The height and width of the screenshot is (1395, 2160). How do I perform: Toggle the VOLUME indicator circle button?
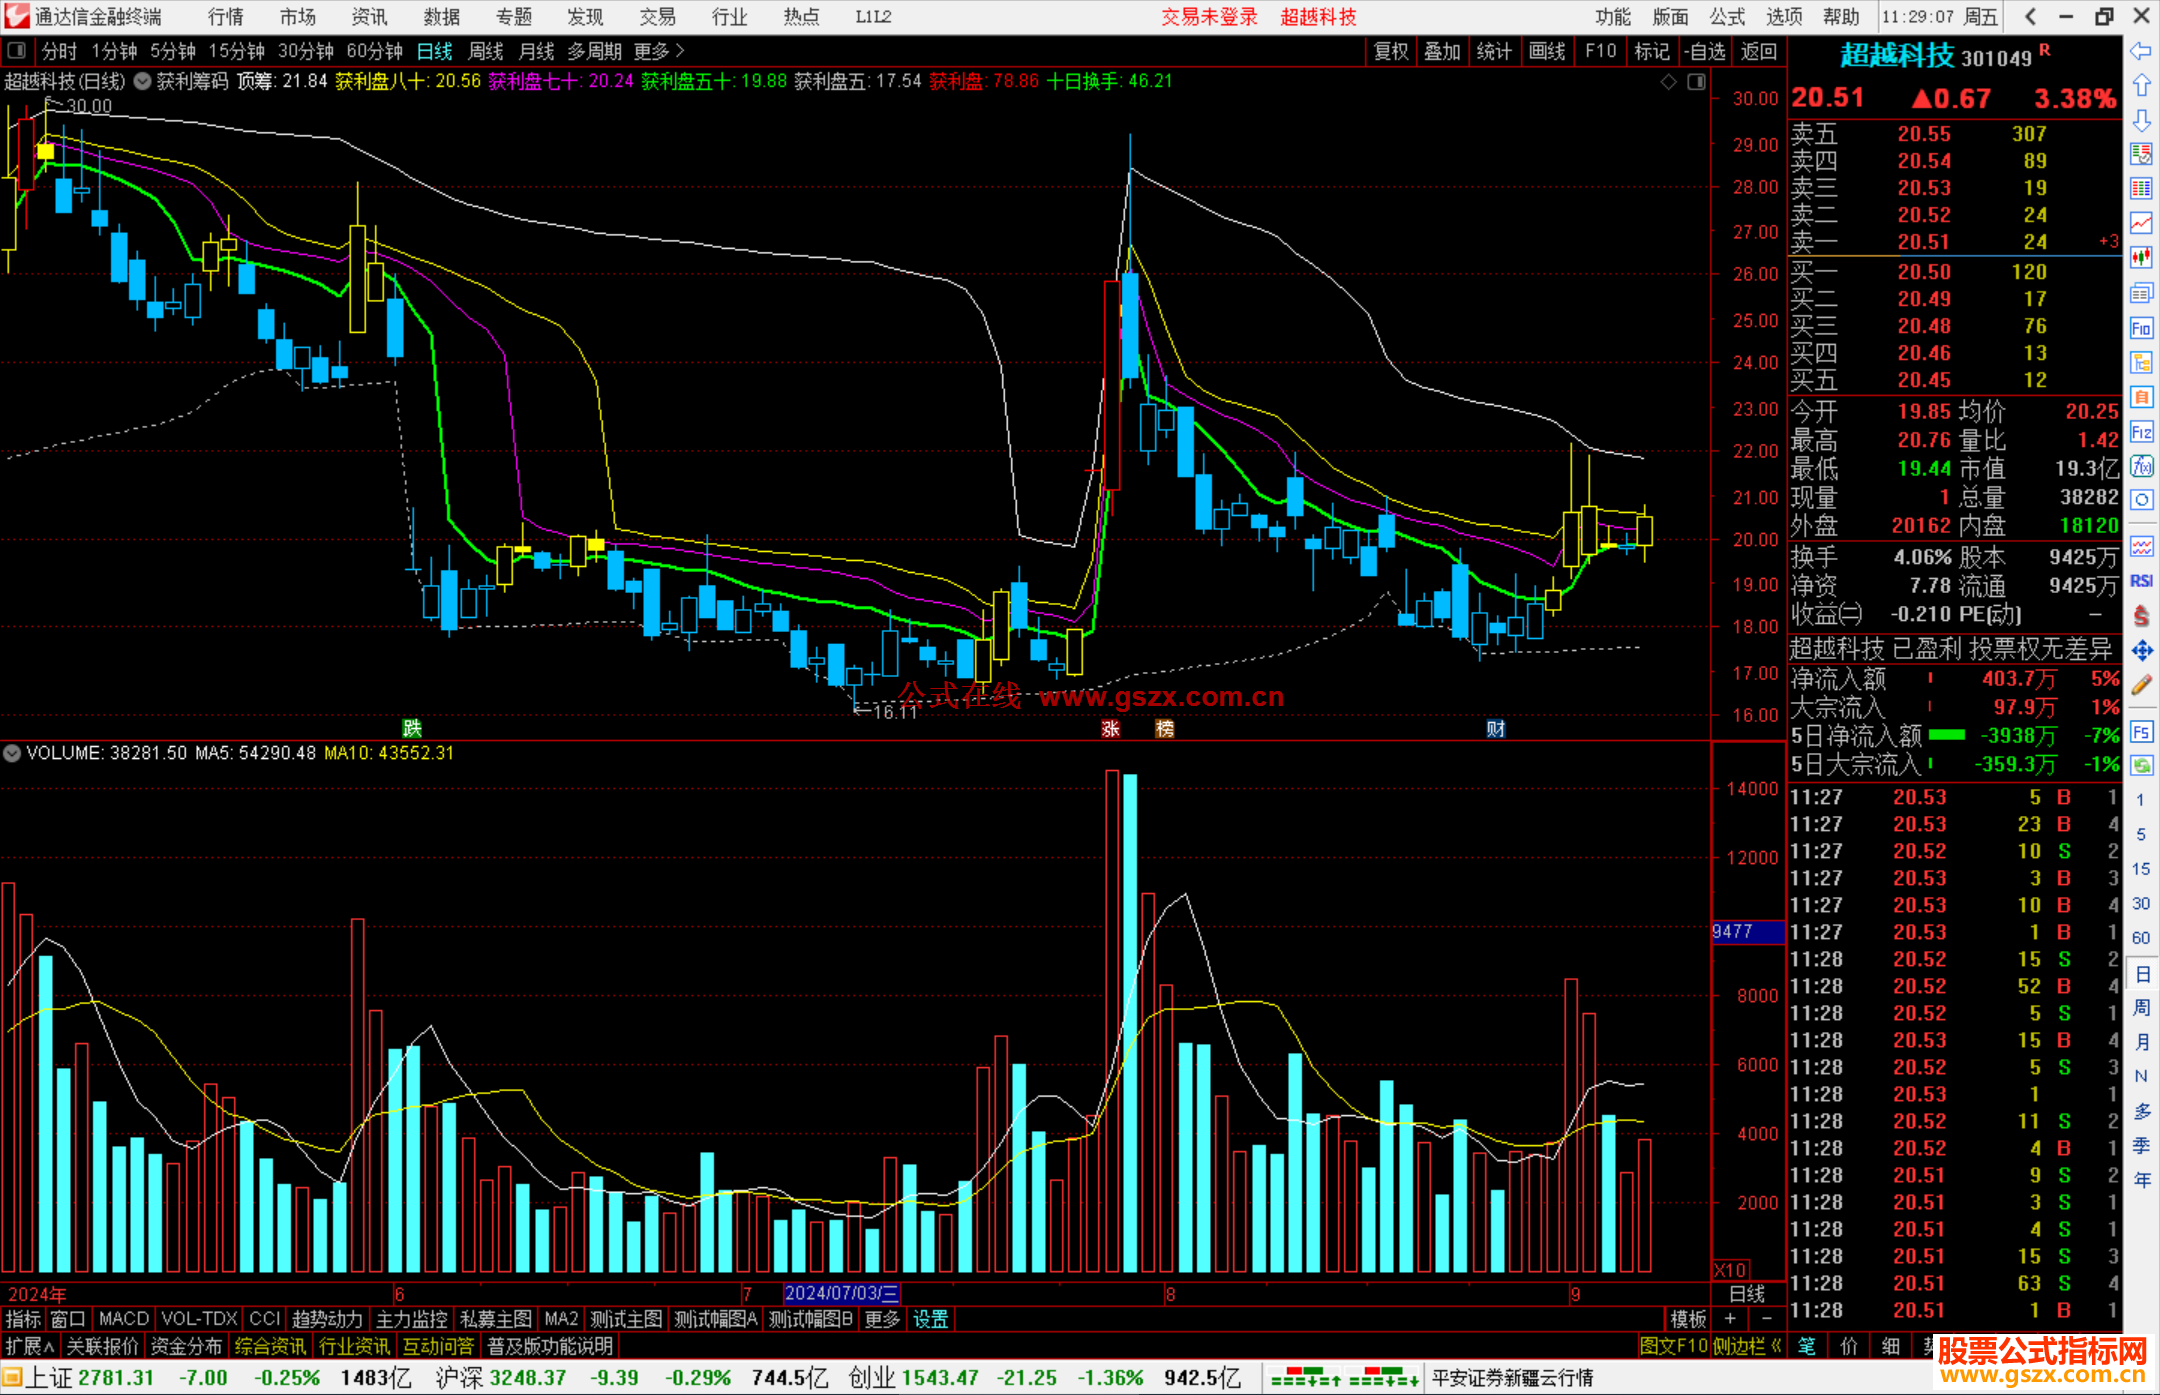point(12,753)
